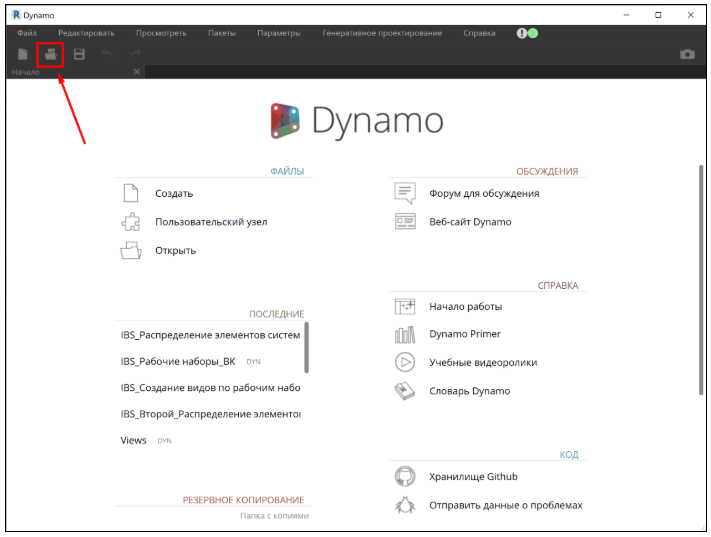Open recent file IBS_Рабочие наборы_ВК
The width and height of the screenshot is (711, 537).
[x=178, y=361]
